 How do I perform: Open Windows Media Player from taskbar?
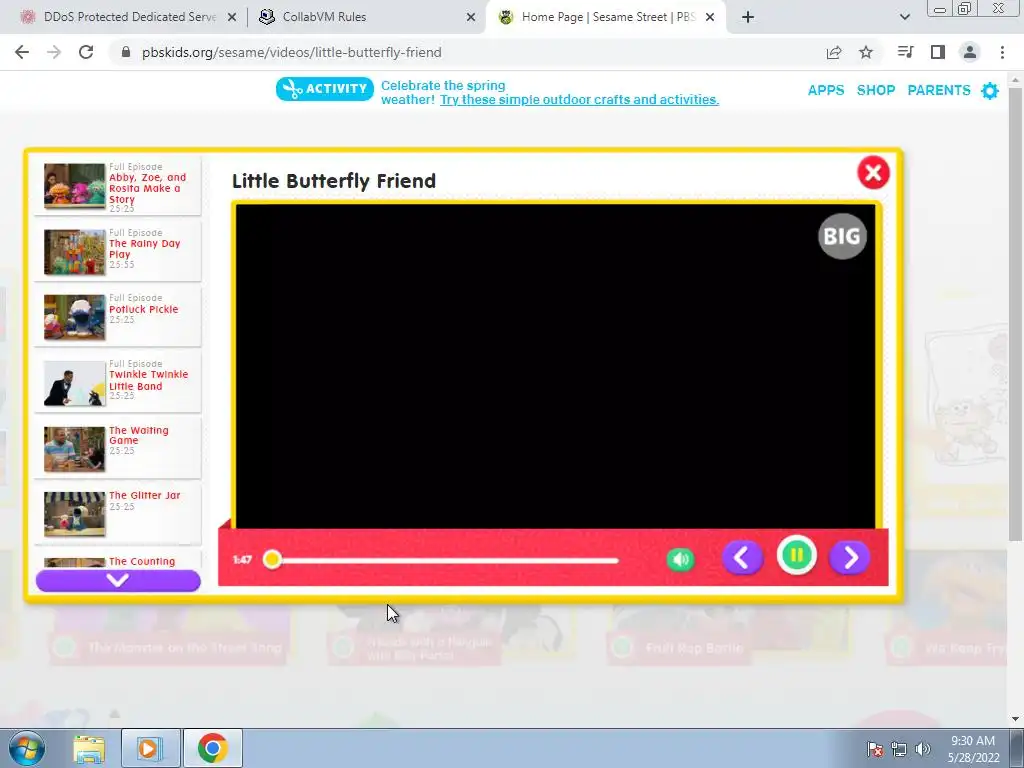150,748
